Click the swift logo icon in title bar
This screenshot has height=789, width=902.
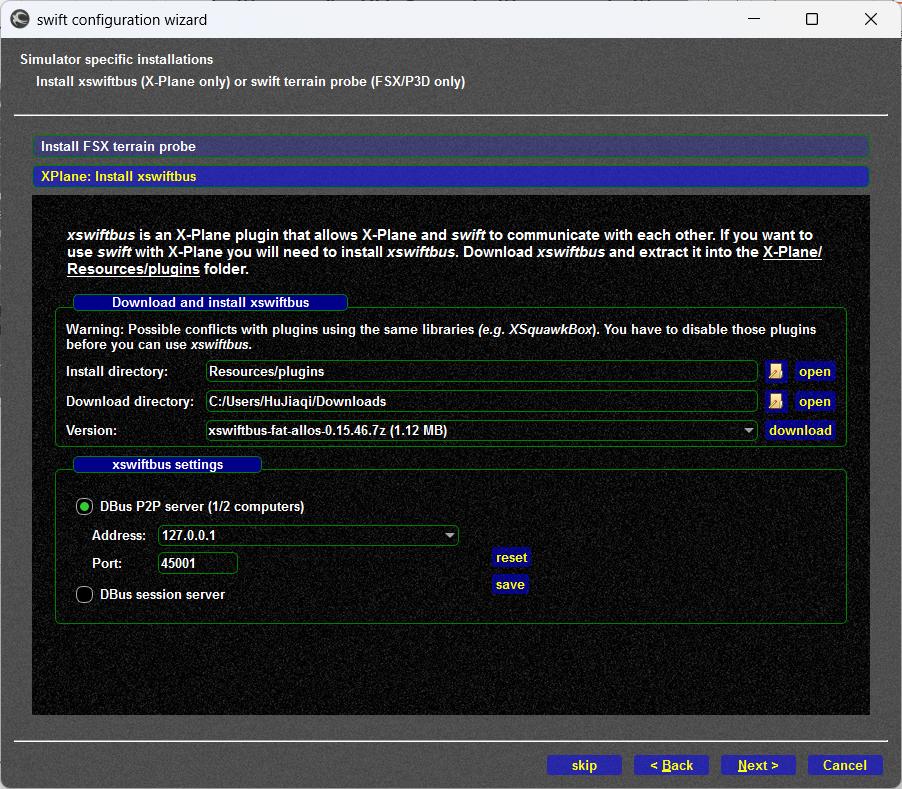pos(20,19)
